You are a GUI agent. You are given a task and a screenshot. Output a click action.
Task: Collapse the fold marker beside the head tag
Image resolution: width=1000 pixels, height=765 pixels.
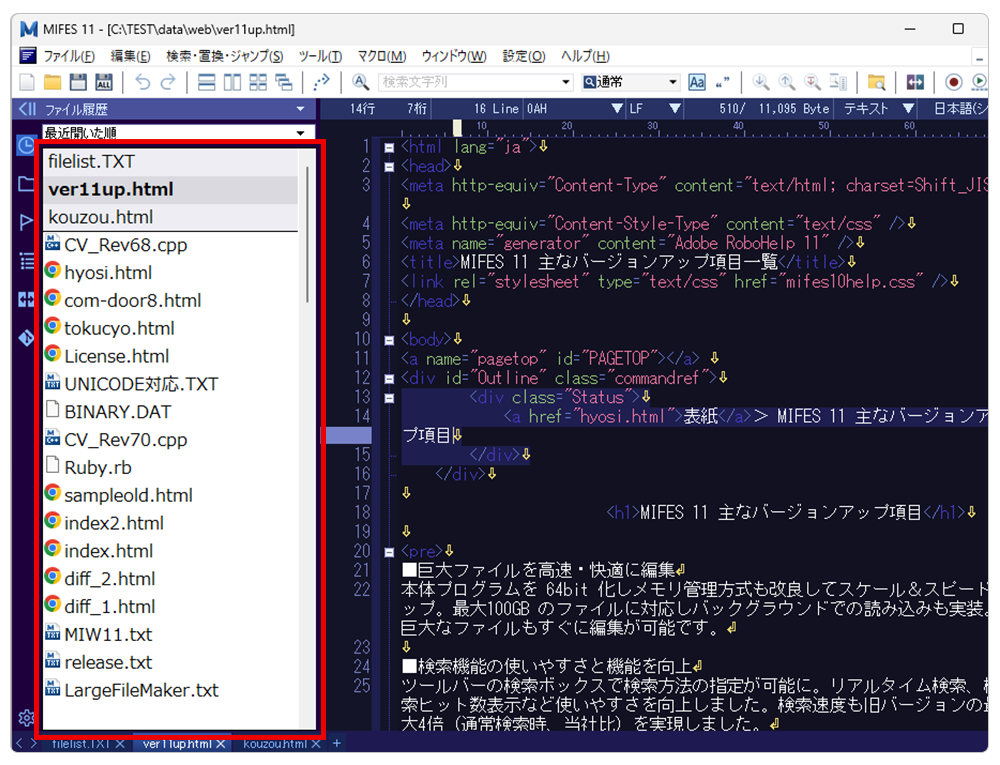point(389,166)
